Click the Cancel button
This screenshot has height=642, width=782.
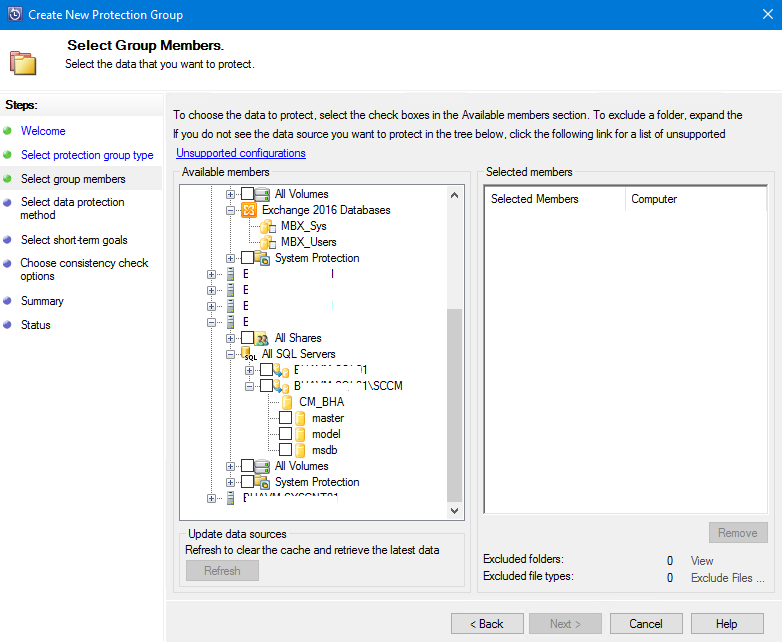[646, 624]
